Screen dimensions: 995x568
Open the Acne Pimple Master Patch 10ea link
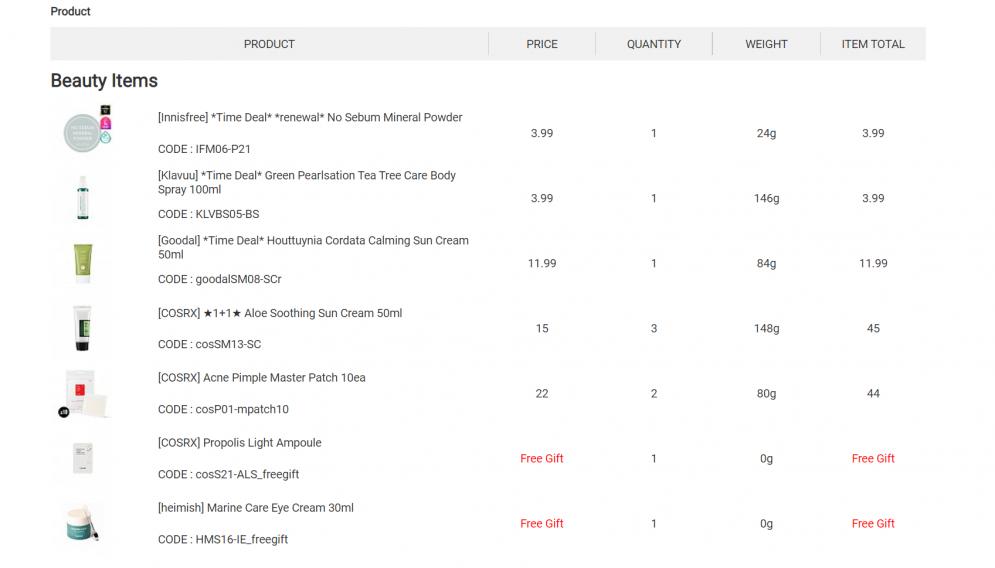pos(261,378)
